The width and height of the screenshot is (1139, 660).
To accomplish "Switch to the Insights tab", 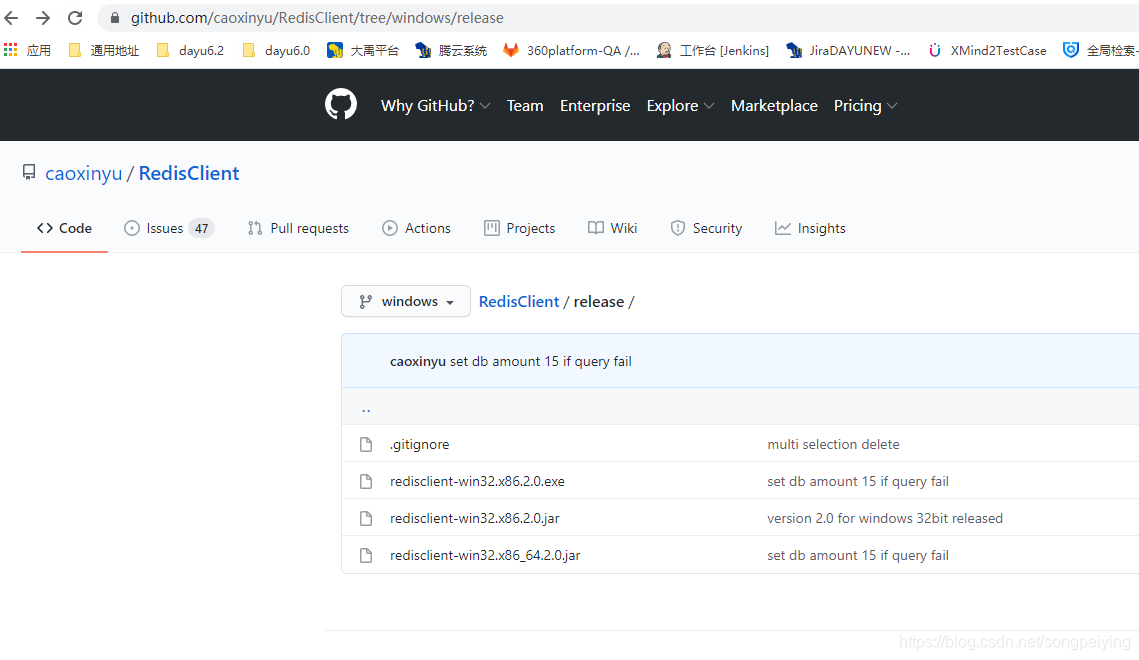I will pyautogui.click(x=810, y=228).
